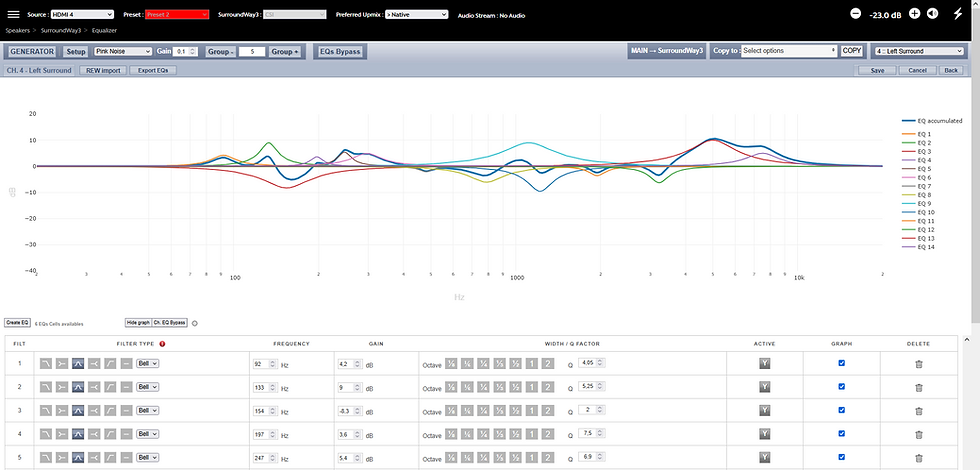Decrease master volume with minus icon

[856, 14]
